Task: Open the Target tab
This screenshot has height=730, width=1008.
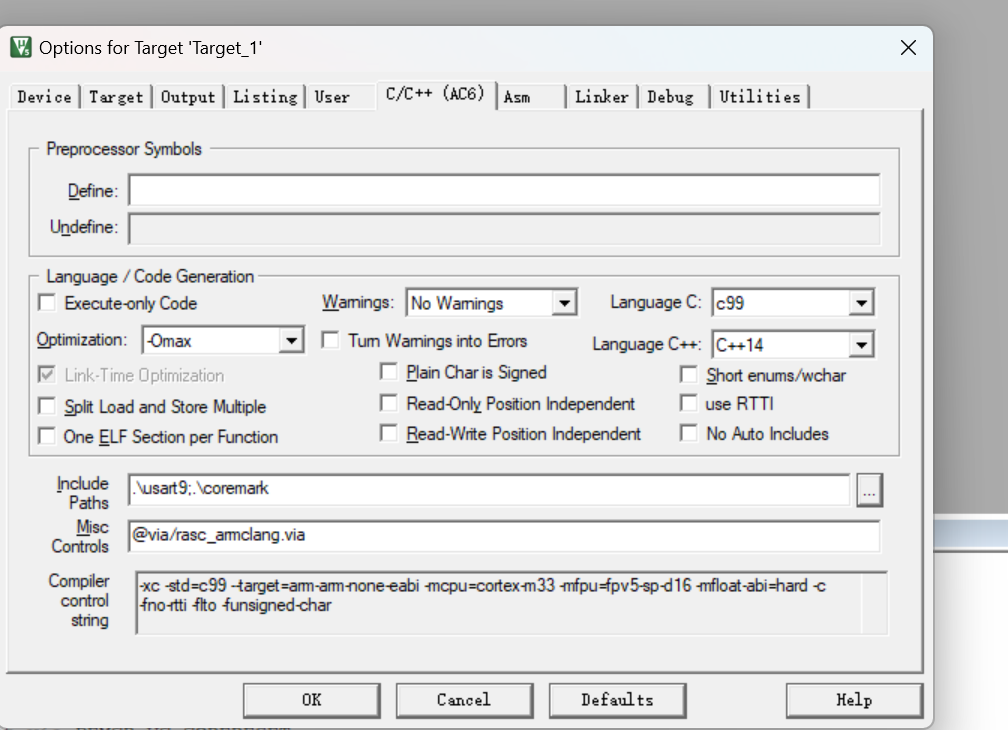Action: 116,97
